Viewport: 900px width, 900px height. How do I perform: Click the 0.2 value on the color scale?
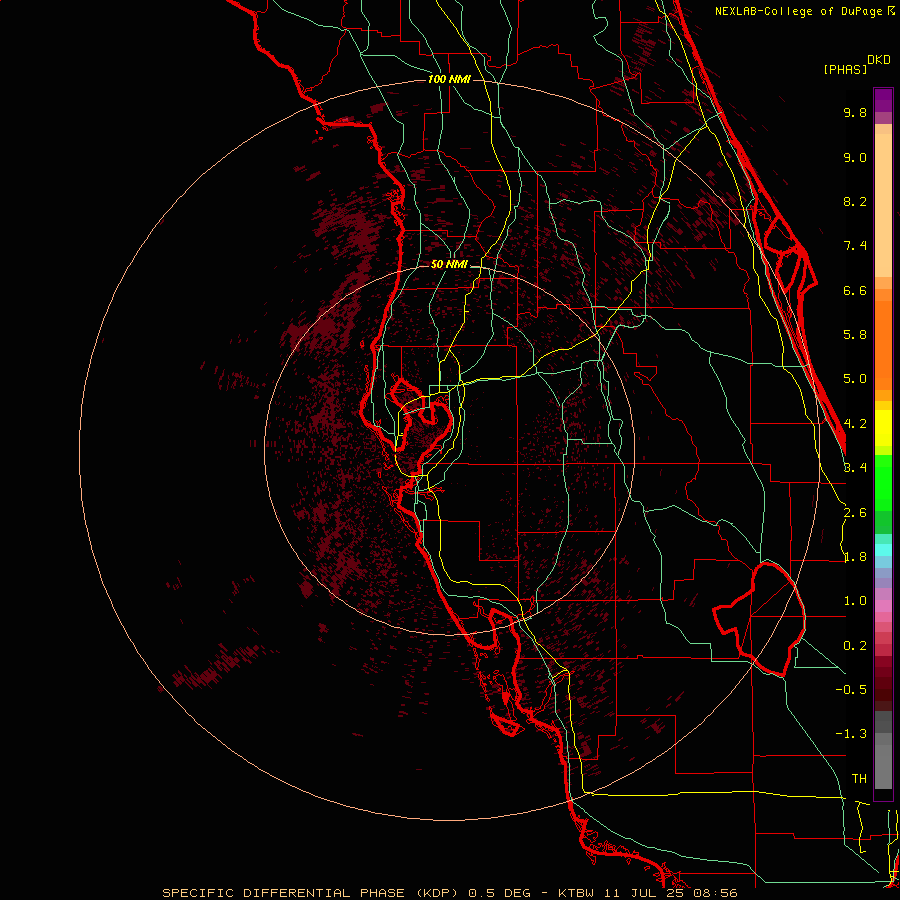[855, 646]
